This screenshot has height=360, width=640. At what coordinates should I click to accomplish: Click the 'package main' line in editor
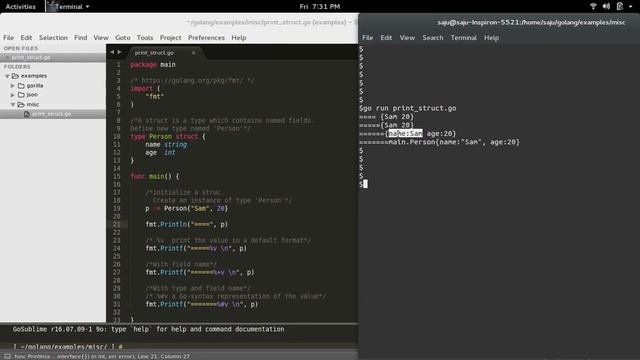click(153, 64)
